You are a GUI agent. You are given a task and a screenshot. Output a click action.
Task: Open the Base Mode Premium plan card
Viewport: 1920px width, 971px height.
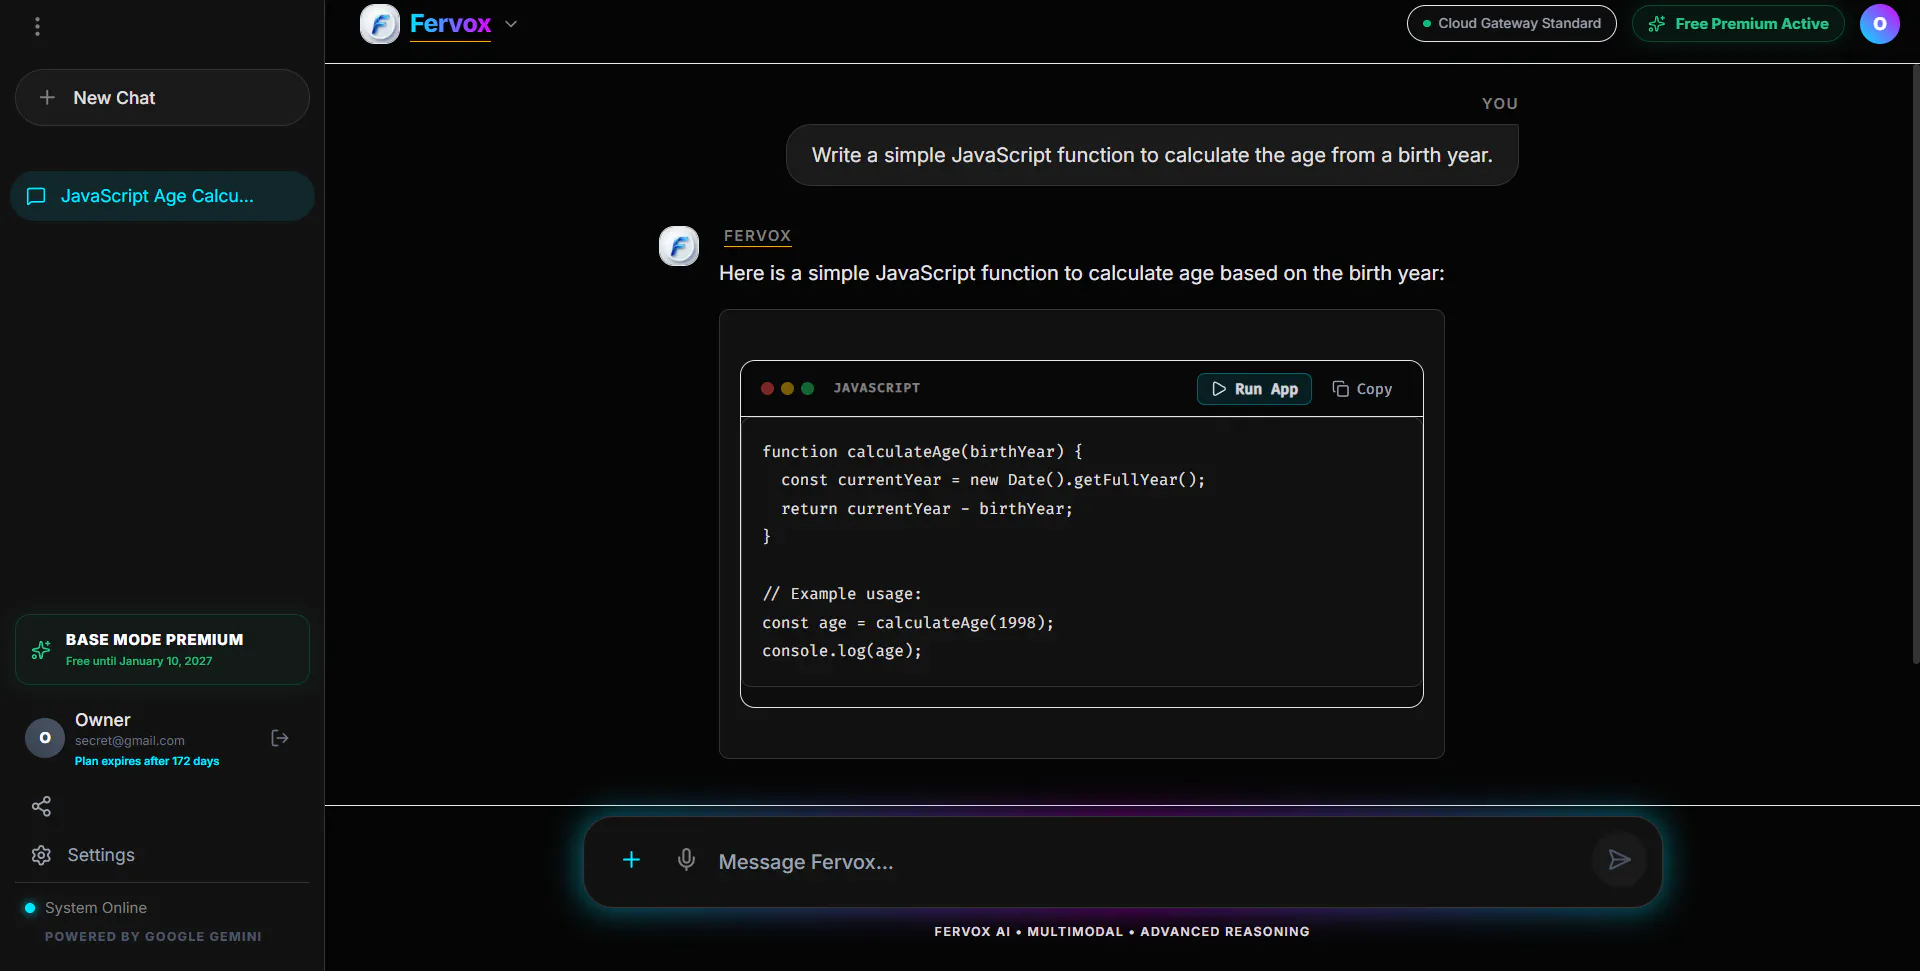pyautogui.click(x=162, y=650)
